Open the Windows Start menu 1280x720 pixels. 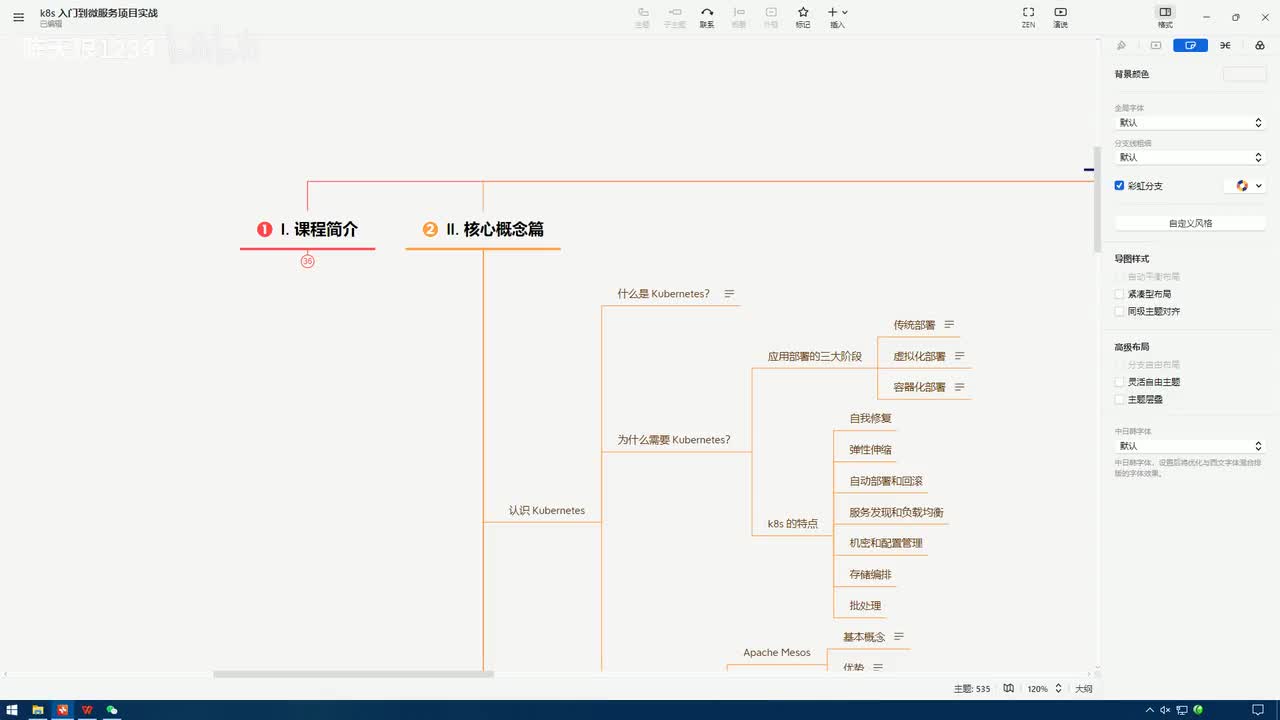(x=13, y=710)
